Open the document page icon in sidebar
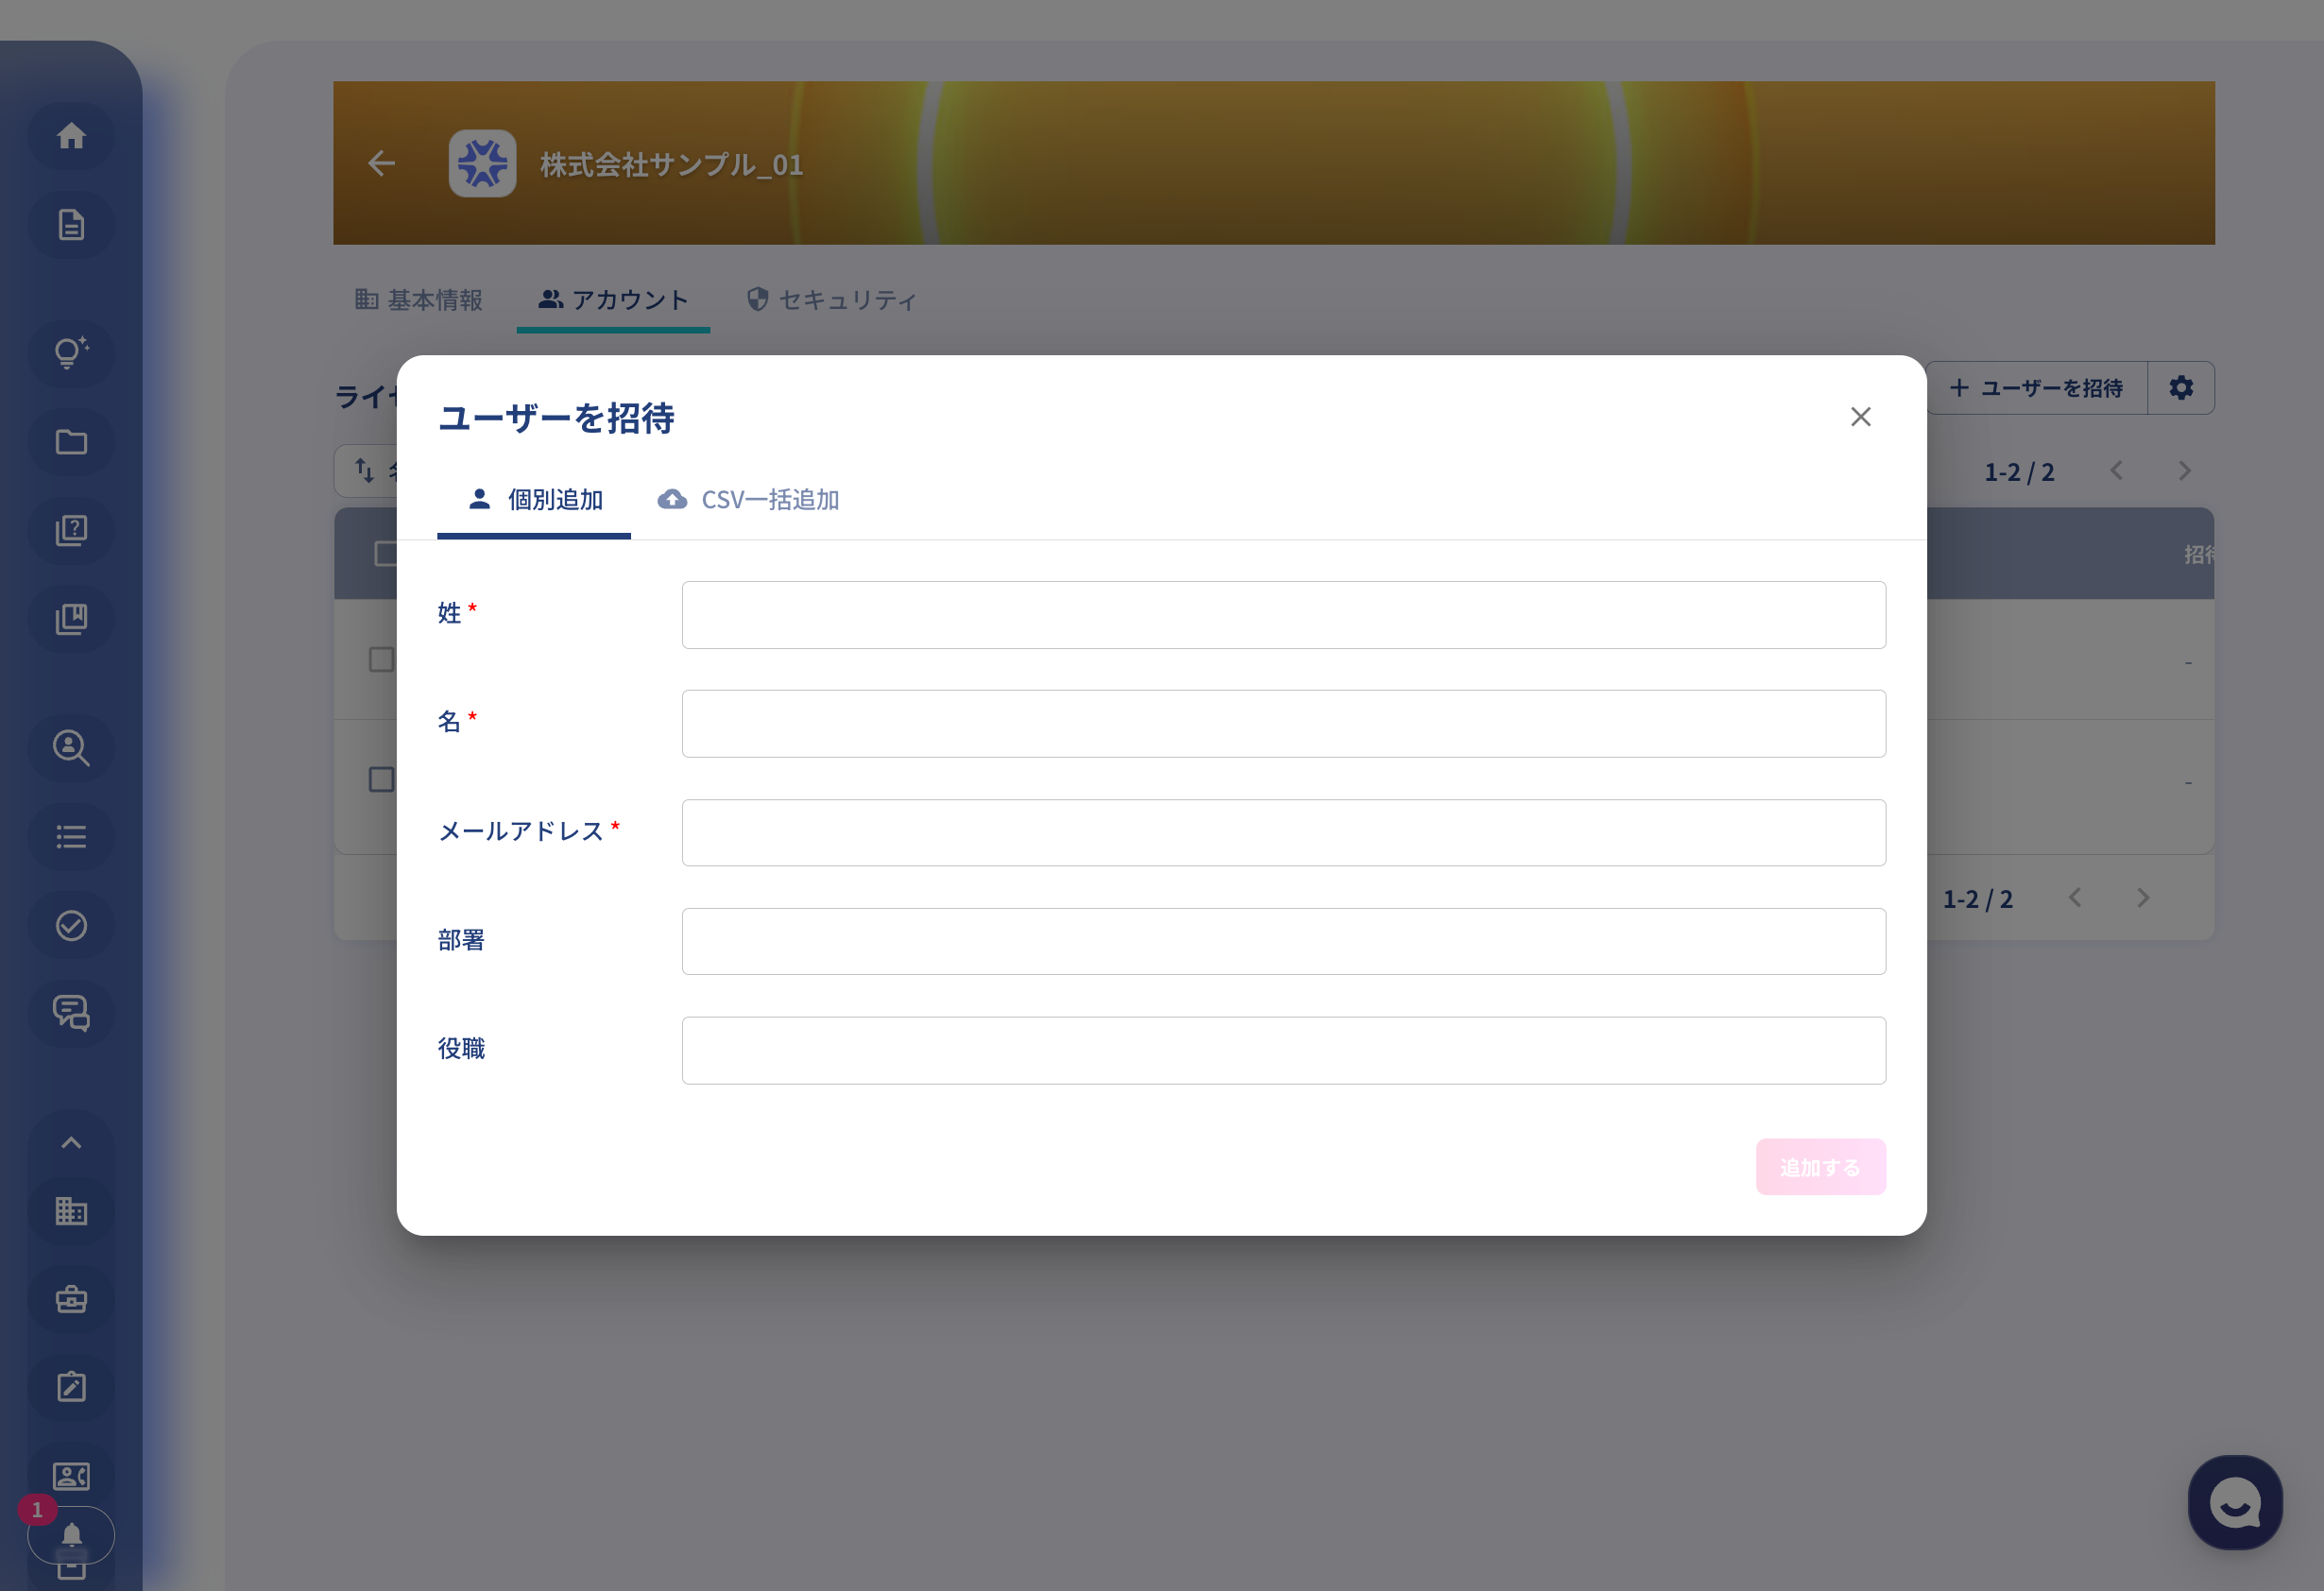Viewport: 2324px width, 1591px height. point(71,225)
